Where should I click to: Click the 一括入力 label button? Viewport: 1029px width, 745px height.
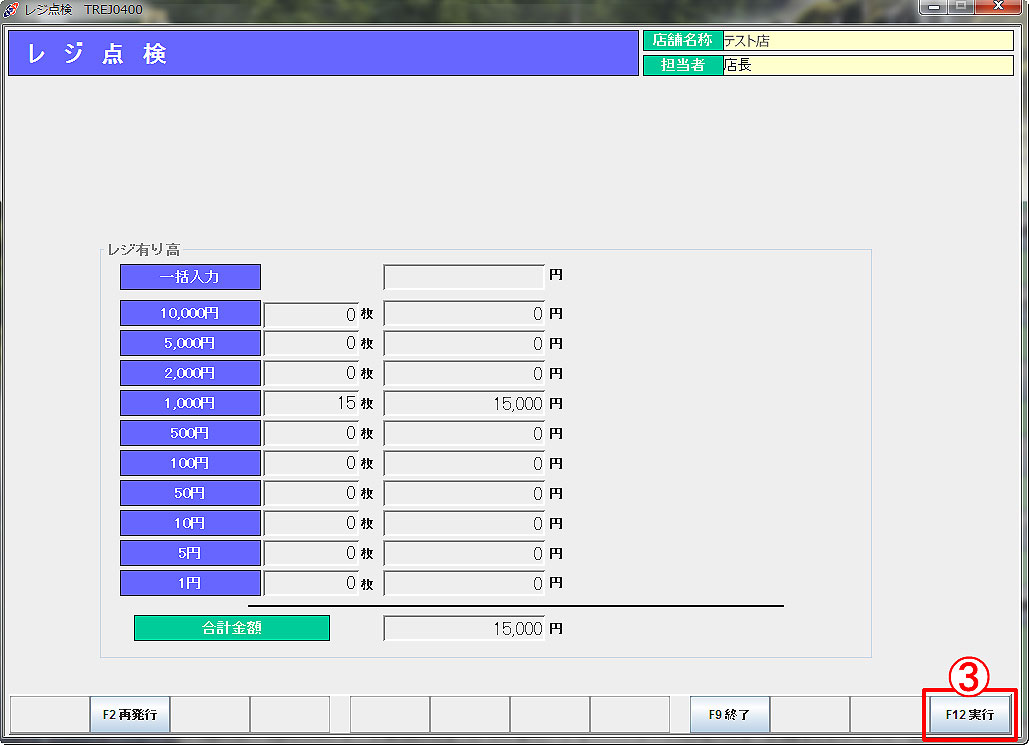pyautogui.click(x=190, y=277)
